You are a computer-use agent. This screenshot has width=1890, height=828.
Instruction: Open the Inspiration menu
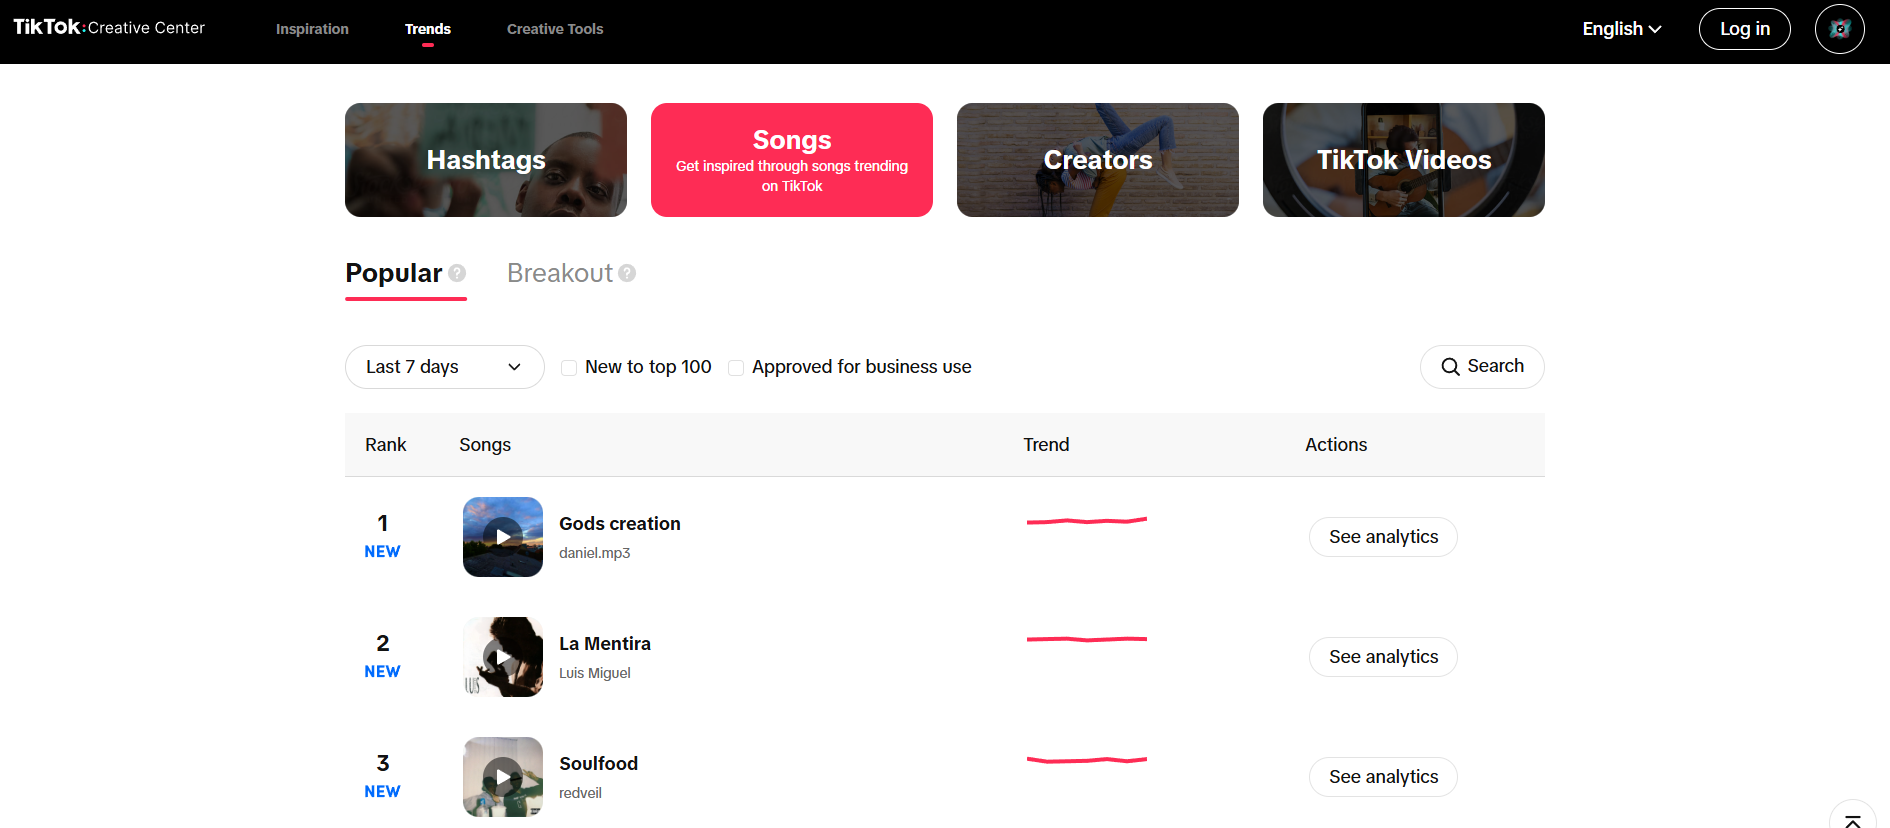tap(312, 29)
